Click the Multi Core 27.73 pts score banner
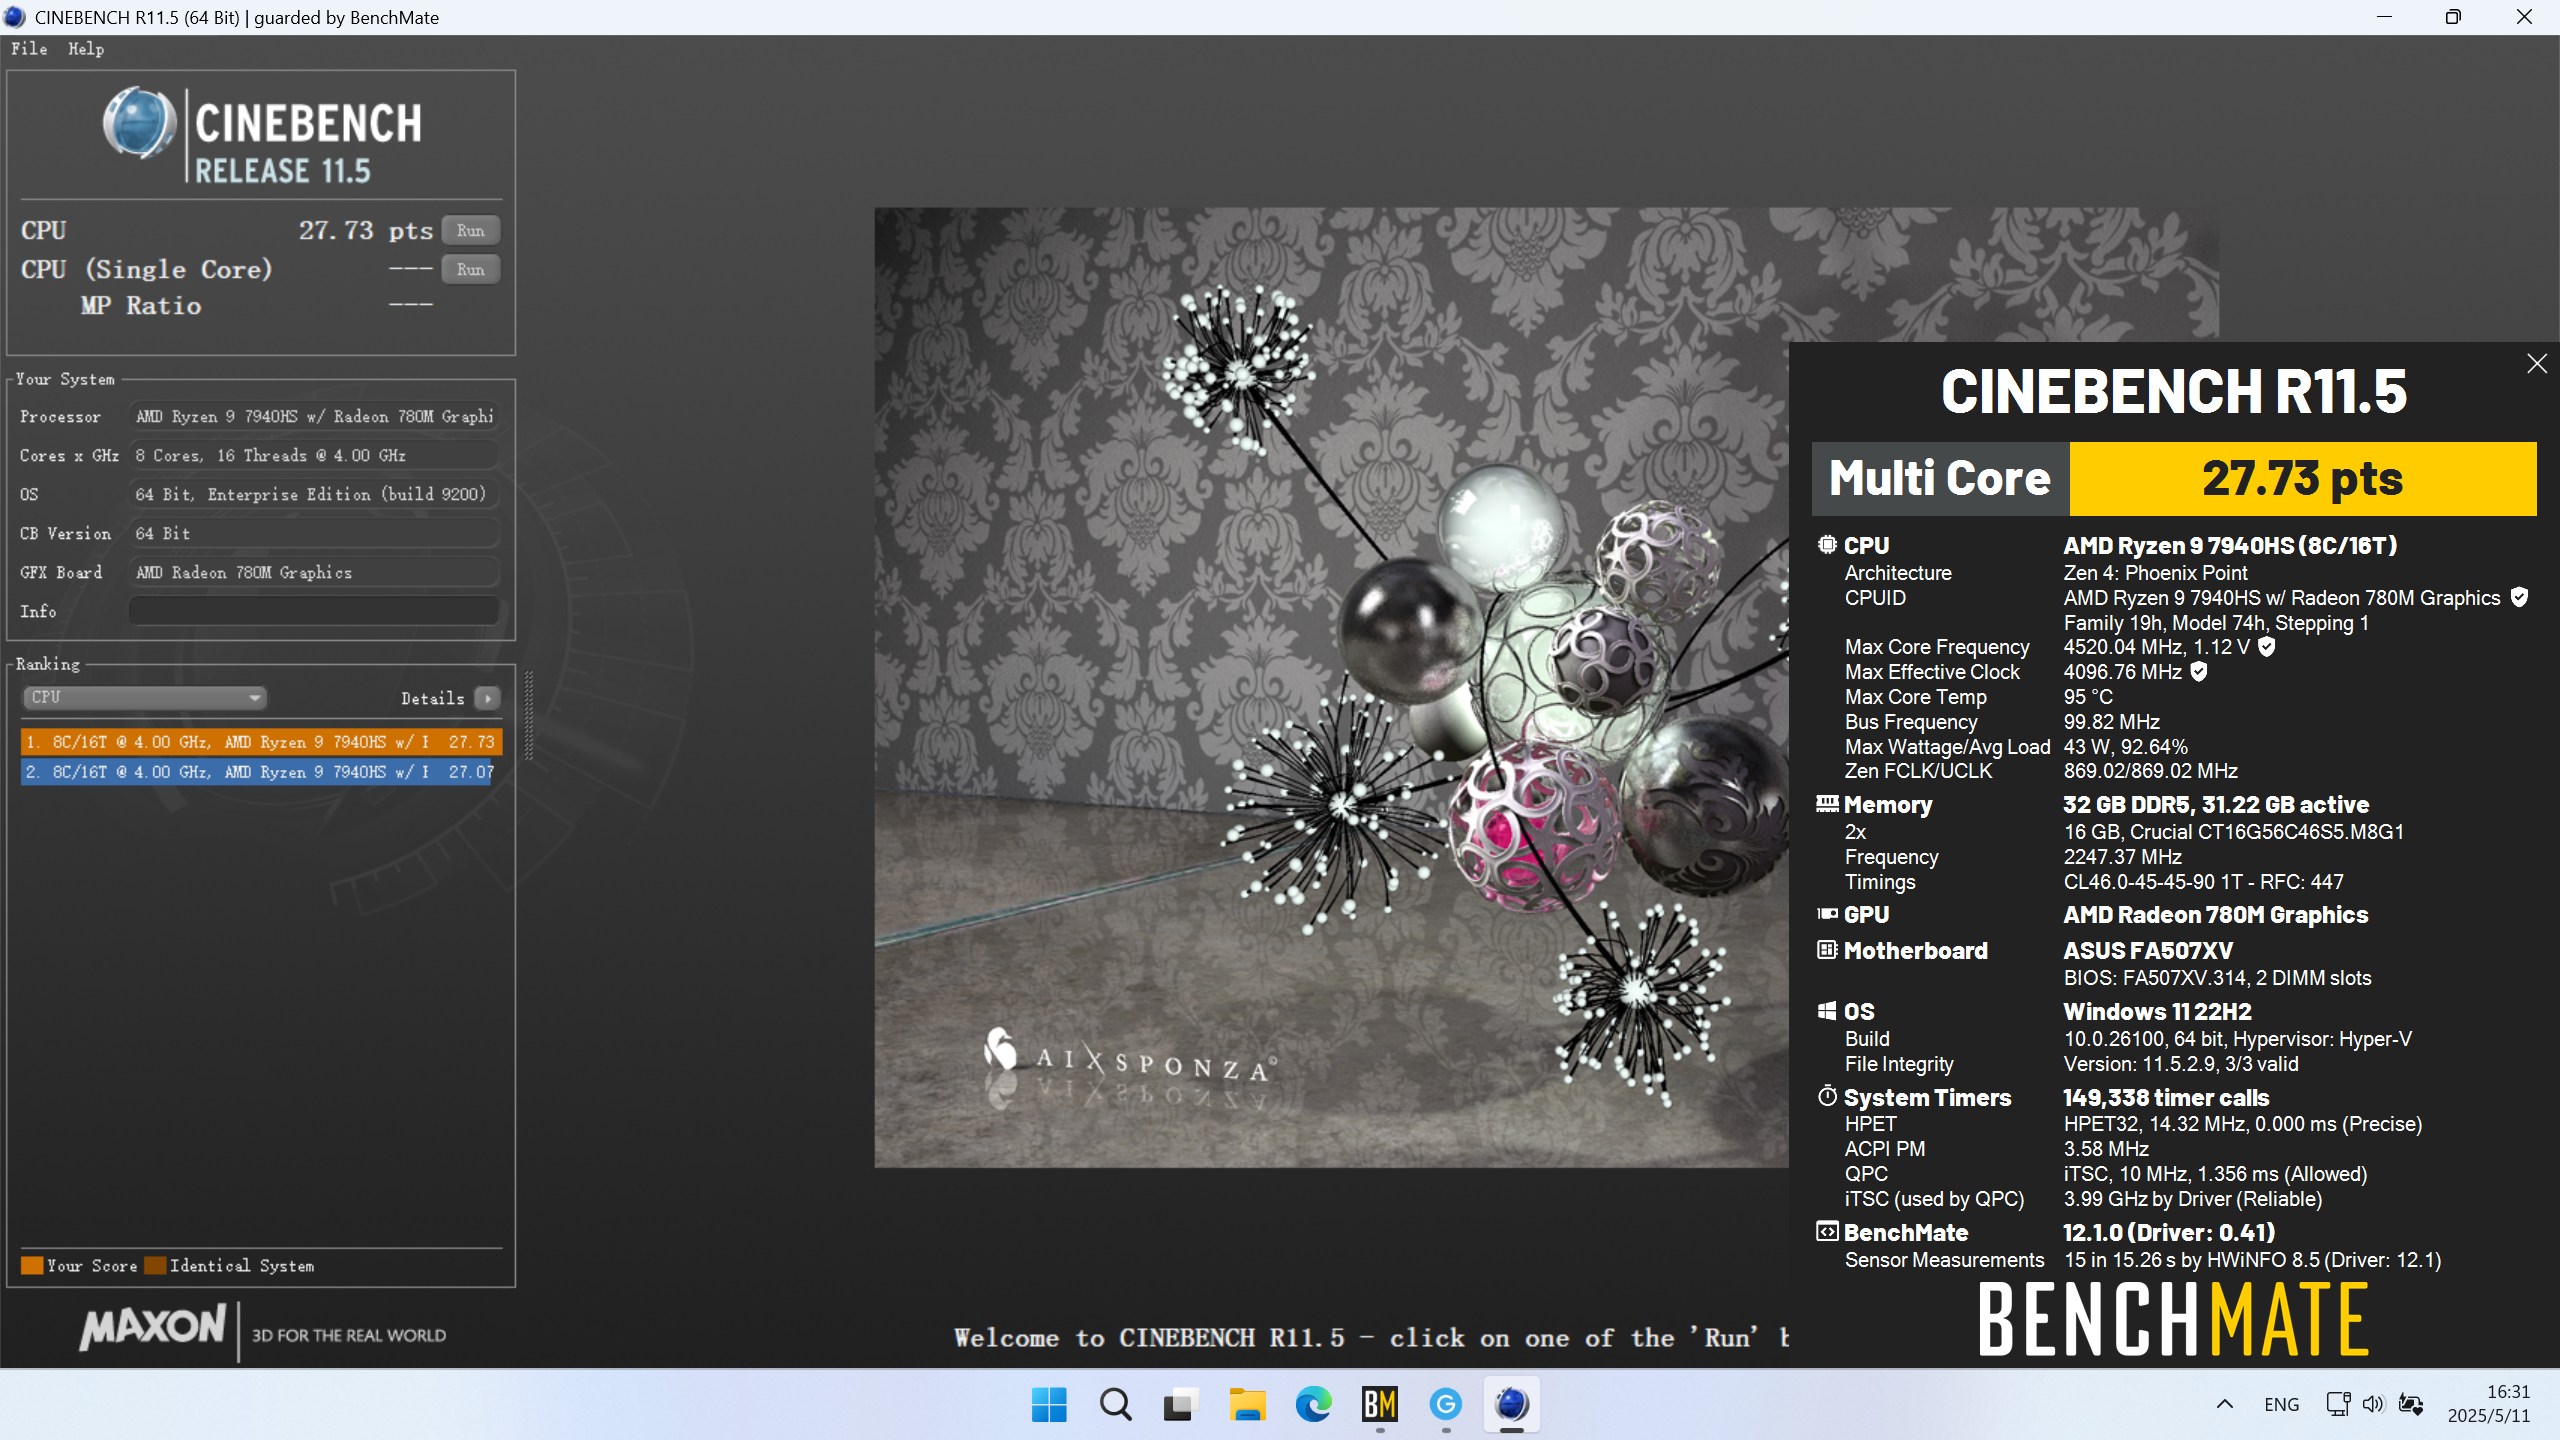Image resolution: width=2560 pixels, height=1440 pixels. click(2174, 478)
